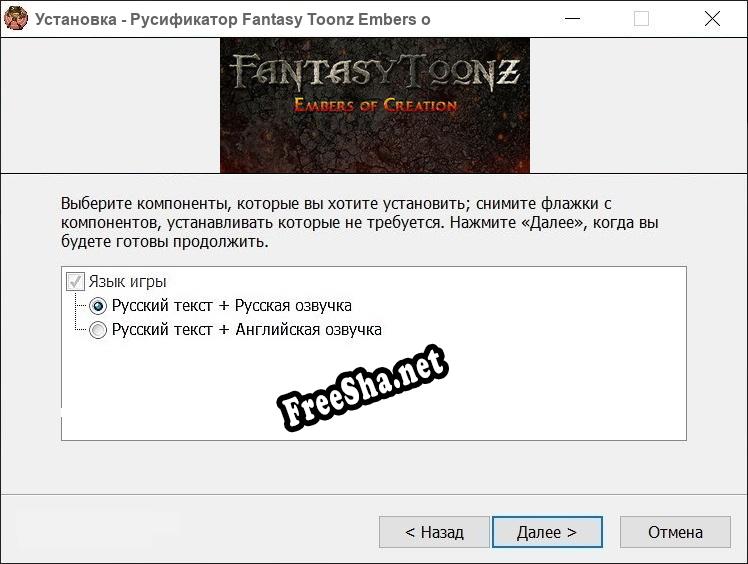
Task: Continue with the Далее > button
Action: point(547,532)
